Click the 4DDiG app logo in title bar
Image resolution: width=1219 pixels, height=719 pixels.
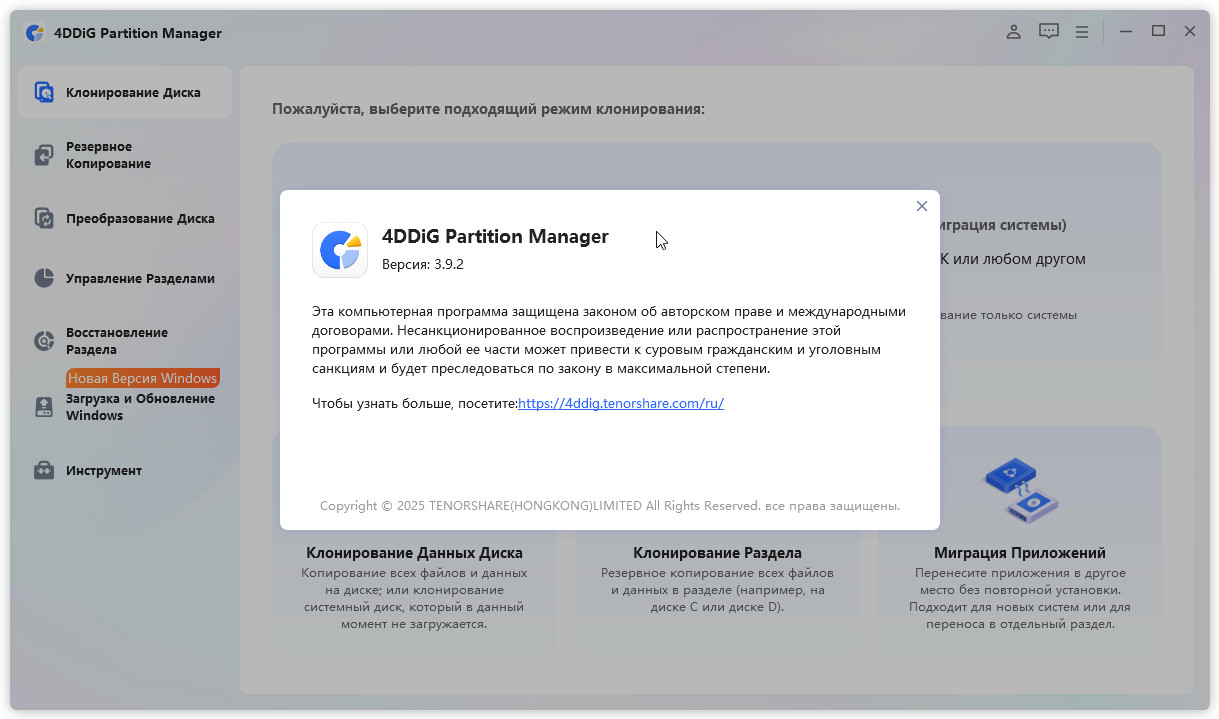tap(36, 33)
